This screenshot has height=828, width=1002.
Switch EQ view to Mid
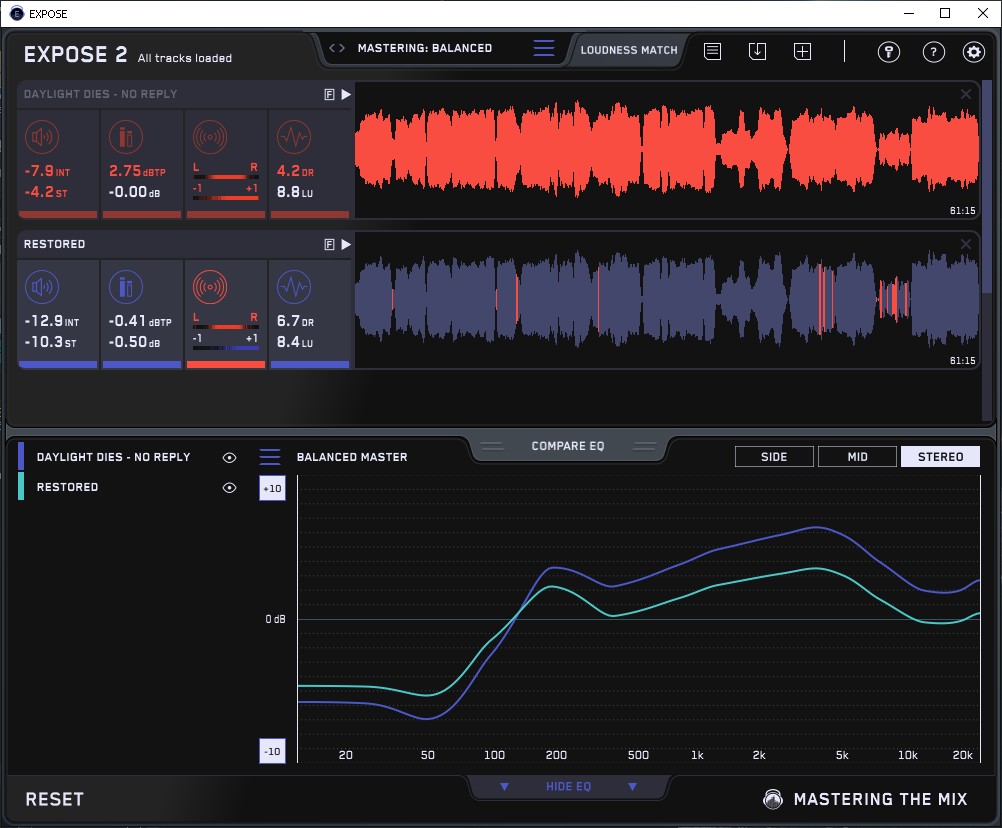[857, 457]
